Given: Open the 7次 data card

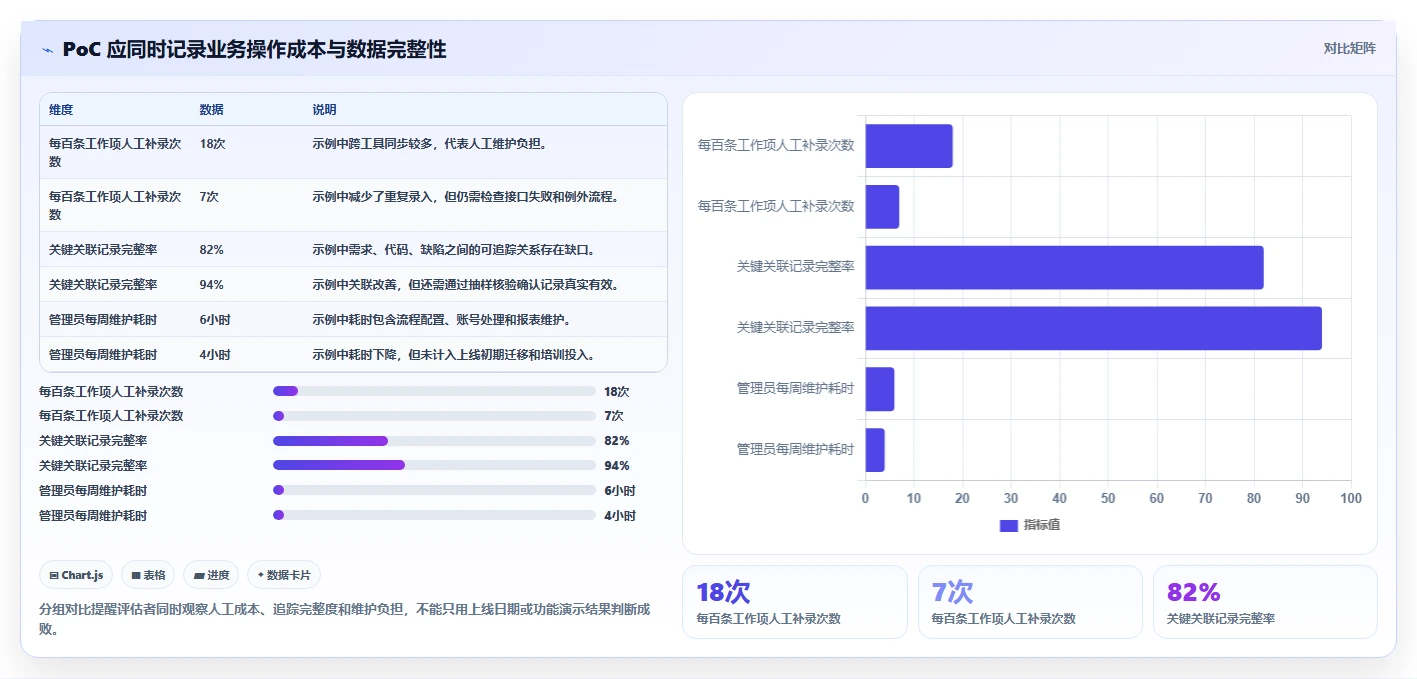Looking at the screenshot, I should pos(1030,602).
